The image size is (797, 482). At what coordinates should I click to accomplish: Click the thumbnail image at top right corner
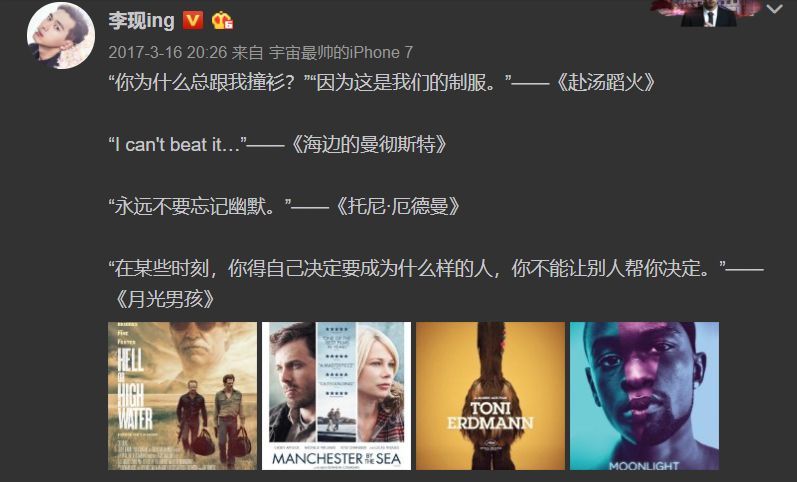[x=709, y=13]
